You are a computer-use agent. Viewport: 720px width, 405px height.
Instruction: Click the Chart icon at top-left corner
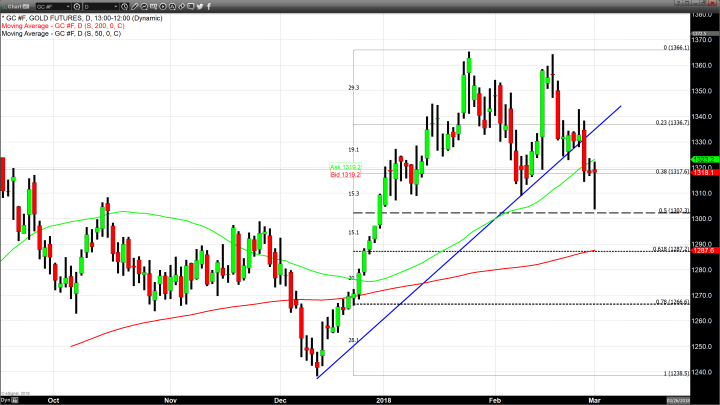(x=6, y=5)
